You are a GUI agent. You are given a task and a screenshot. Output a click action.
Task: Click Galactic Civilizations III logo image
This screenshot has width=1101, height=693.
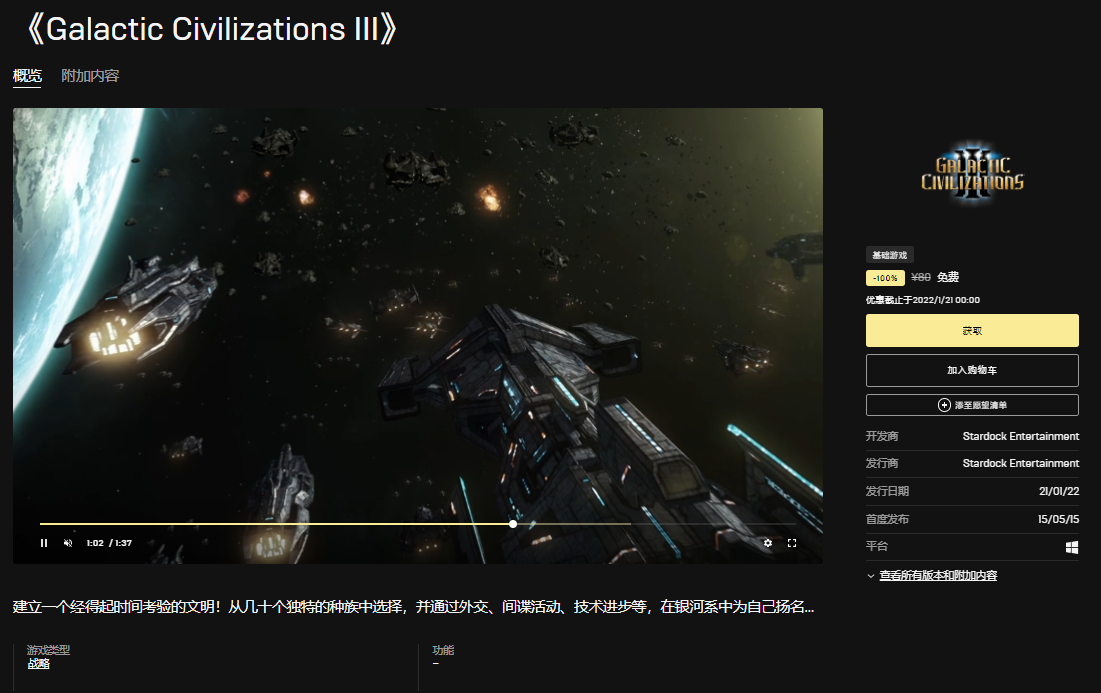(x=972, y=174)
